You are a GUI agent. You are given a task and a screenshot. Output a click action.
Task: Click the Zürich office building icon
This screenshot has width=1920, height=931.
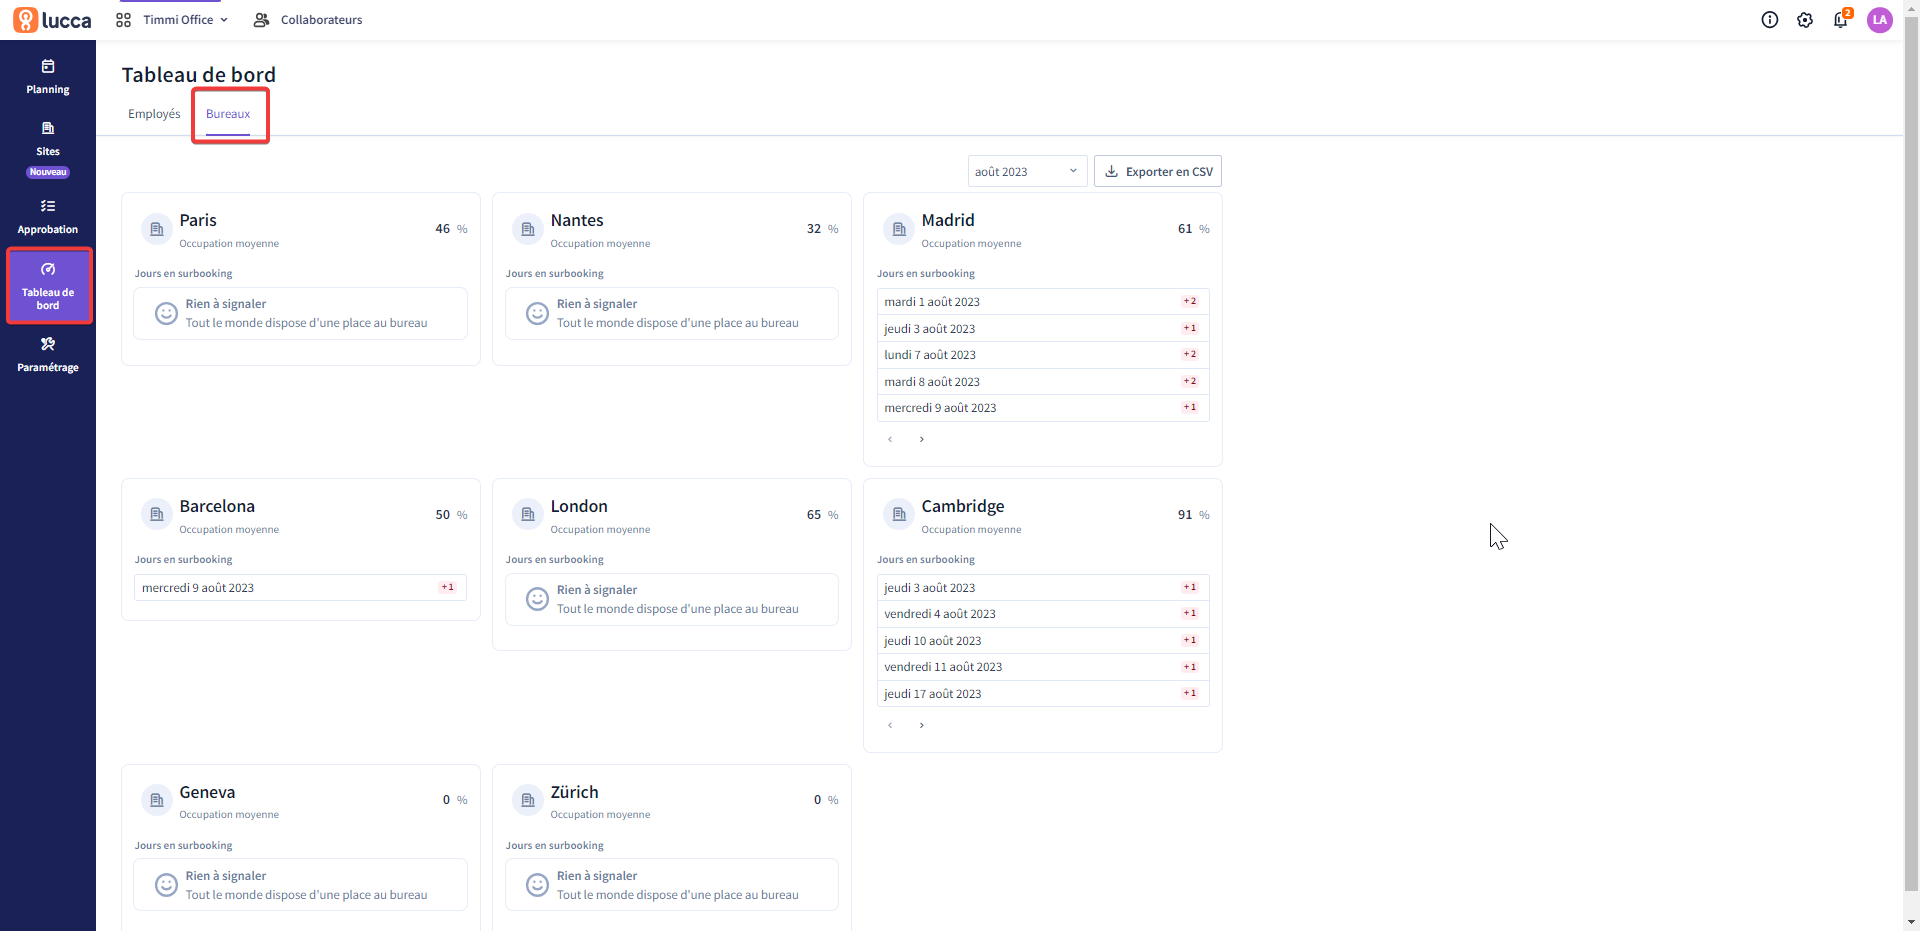[x=528, y=800]
